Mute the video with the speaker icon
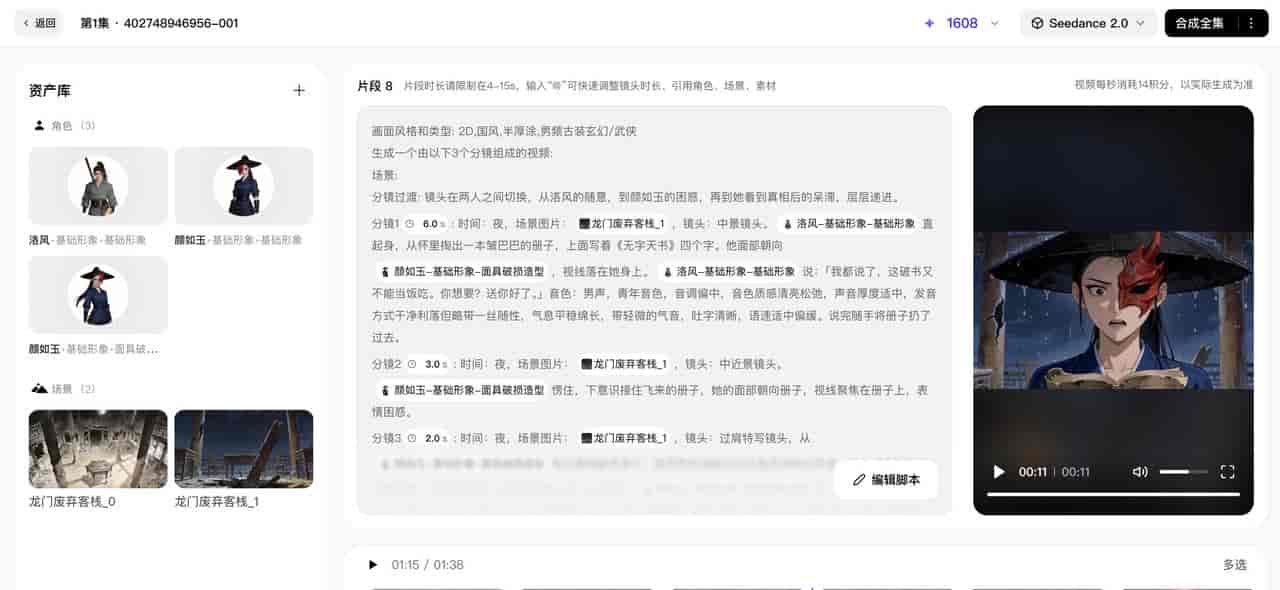Image resolution: width=1280 pixels, height=590 pixels. click(x=1140, y=471)
